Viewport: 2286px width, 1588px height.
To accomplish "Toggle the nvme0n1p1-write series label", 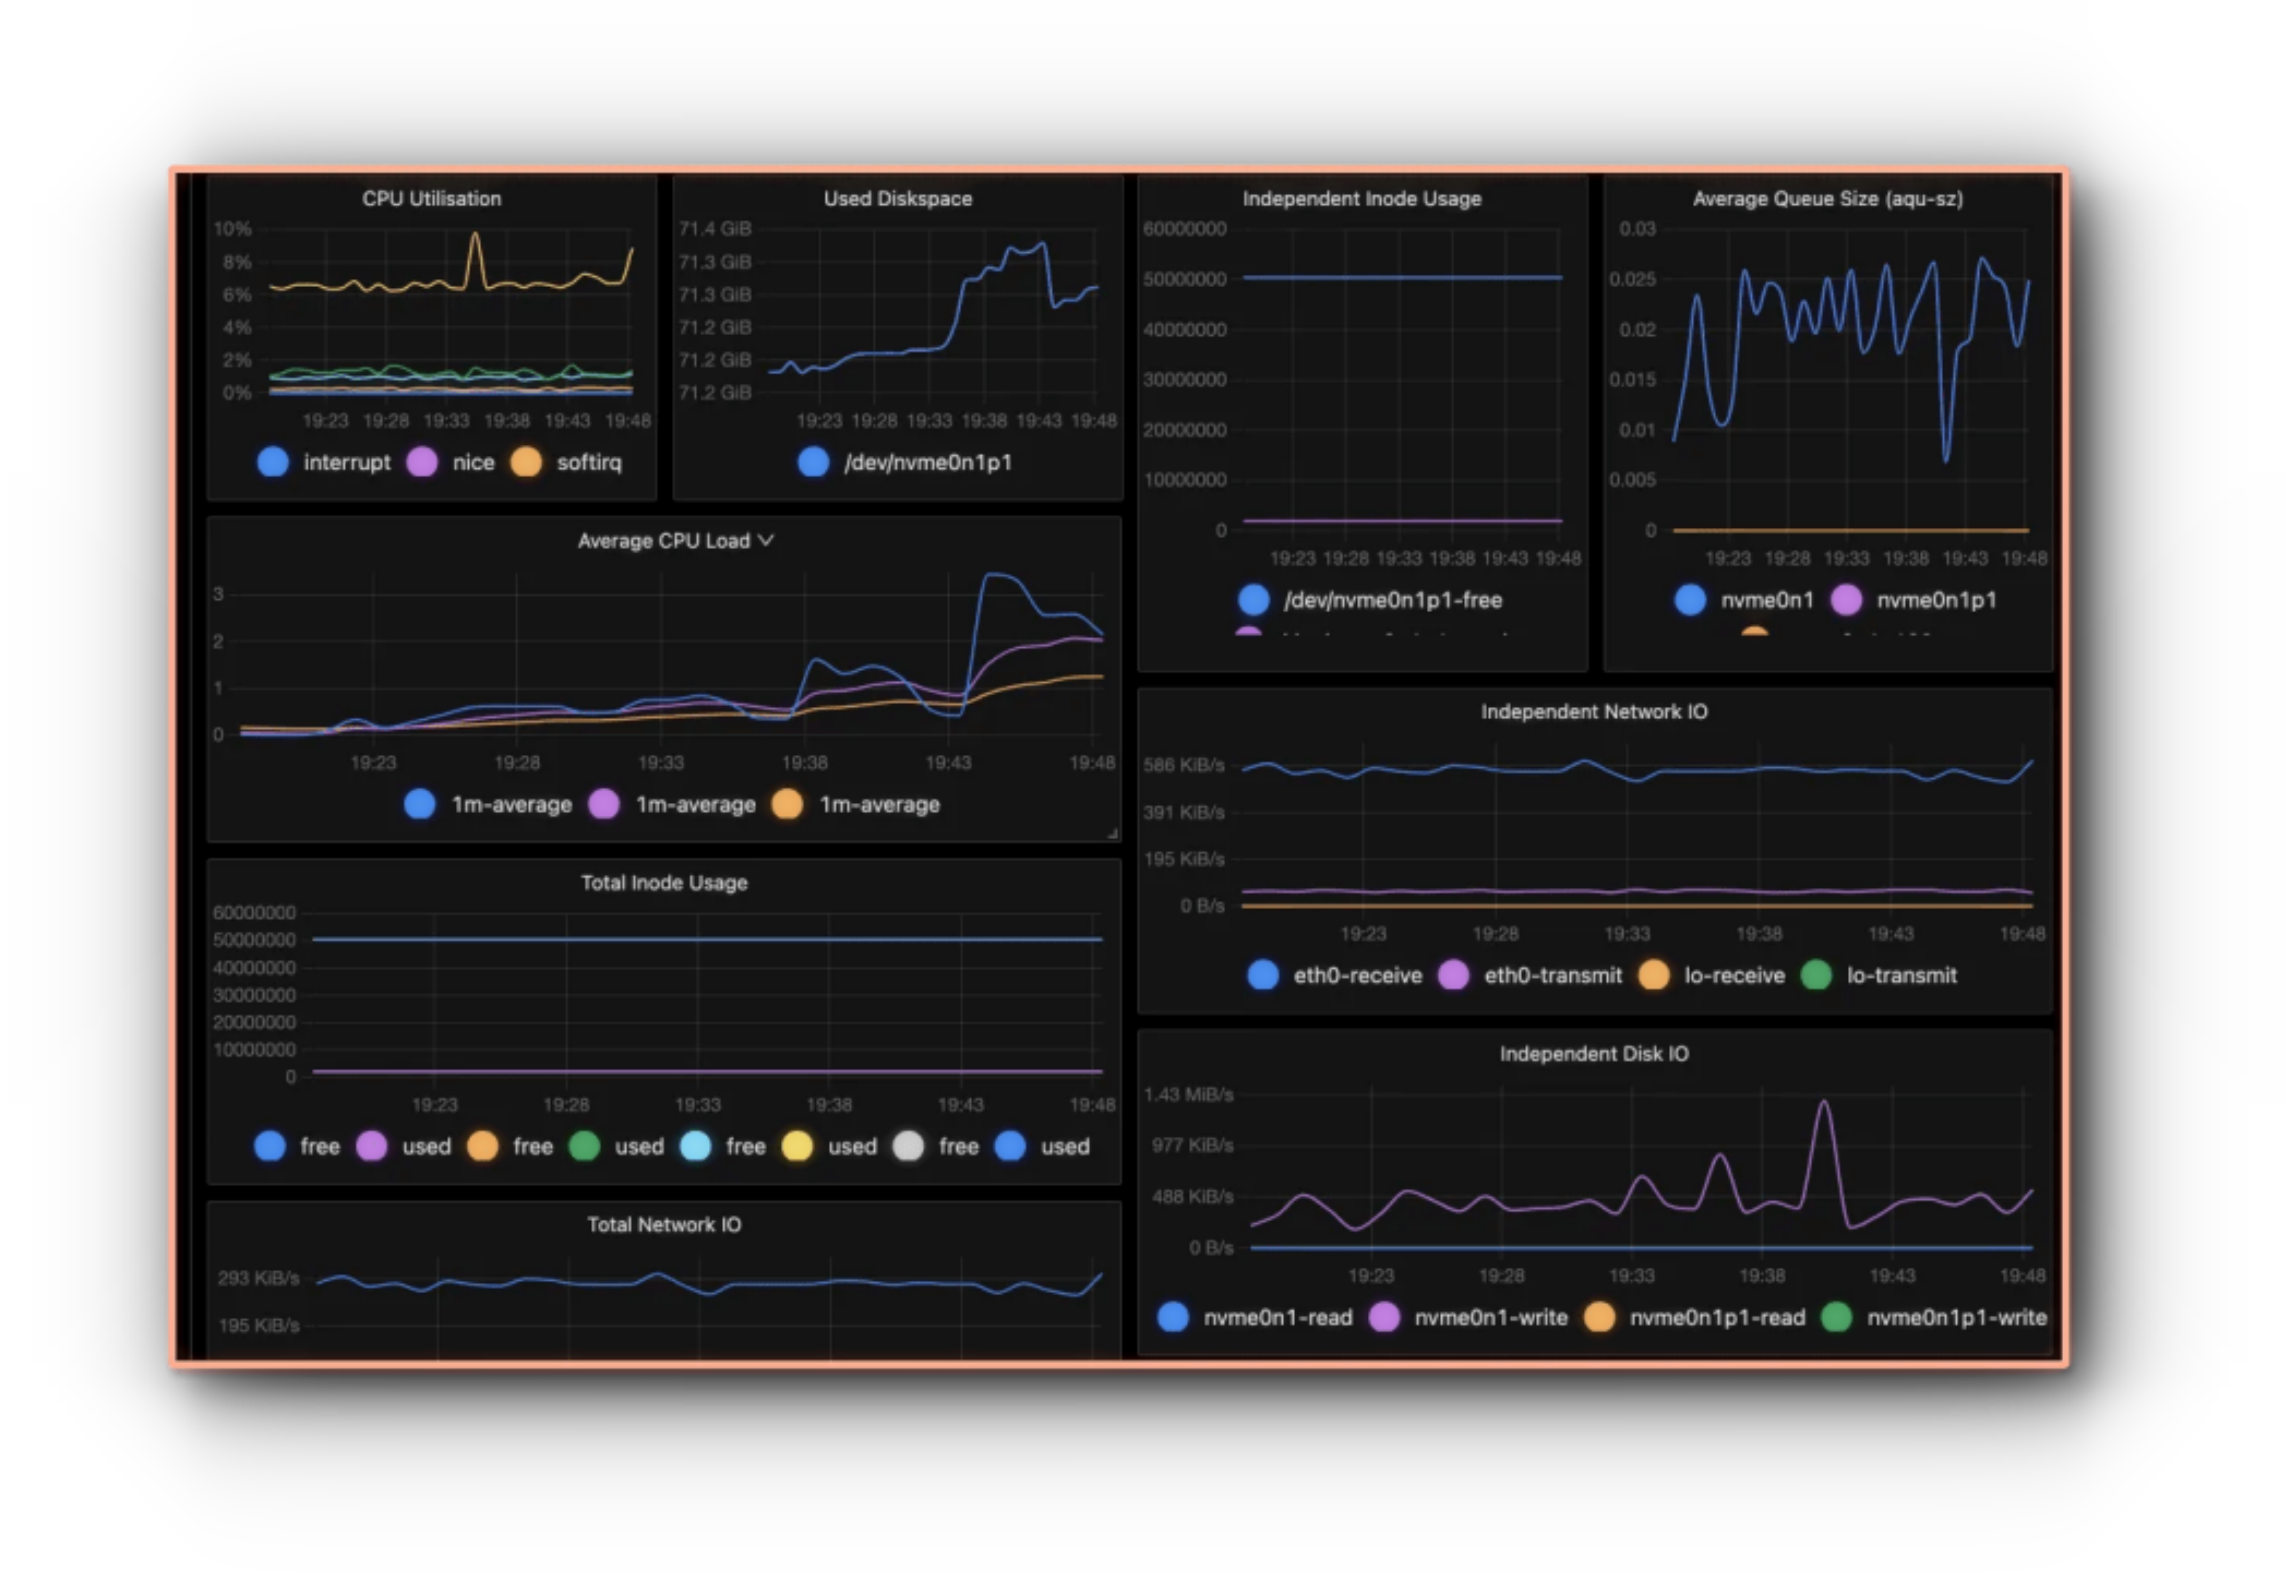I will [1956, 1317].
